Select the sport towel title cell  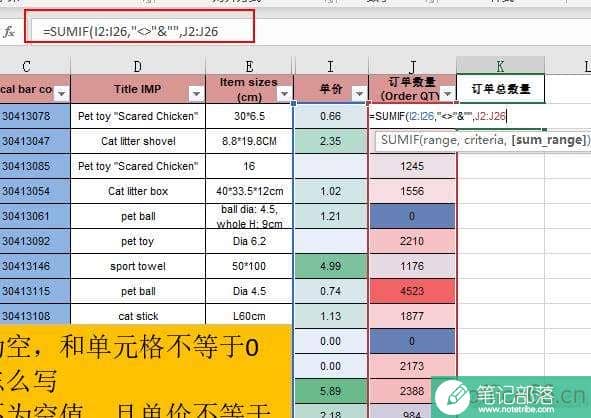(138, 266)
